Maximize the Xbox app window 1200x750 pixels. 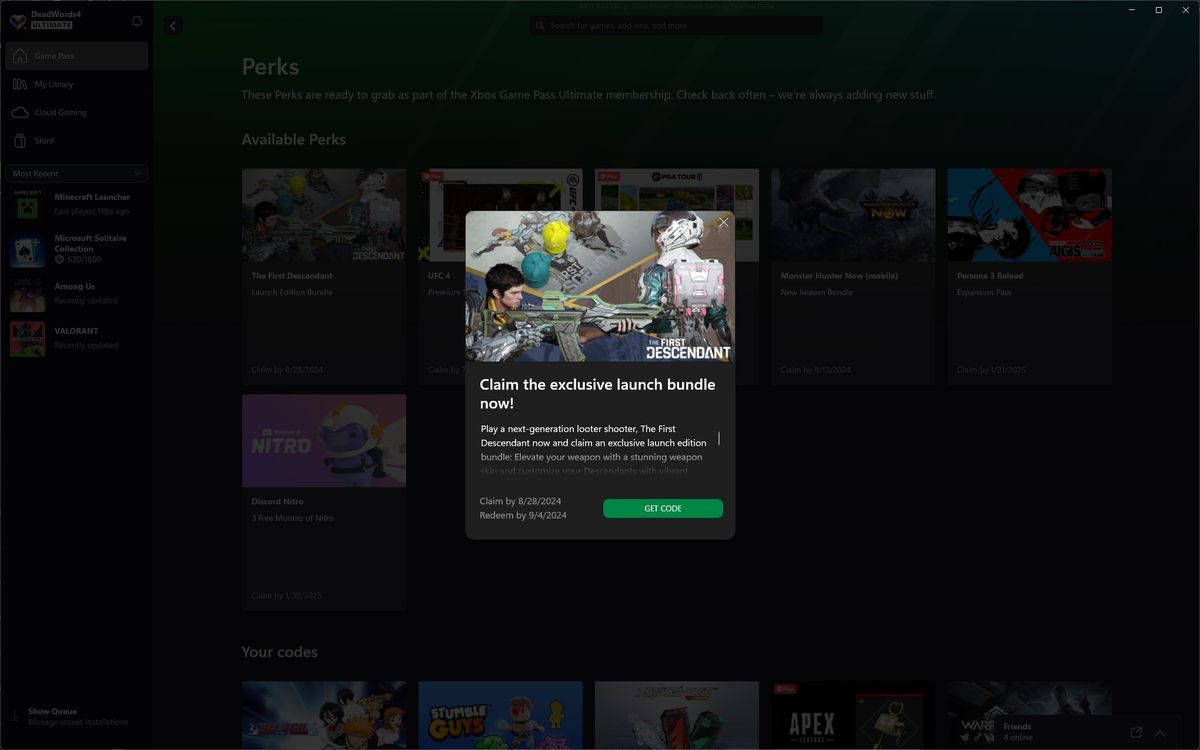1159,10
